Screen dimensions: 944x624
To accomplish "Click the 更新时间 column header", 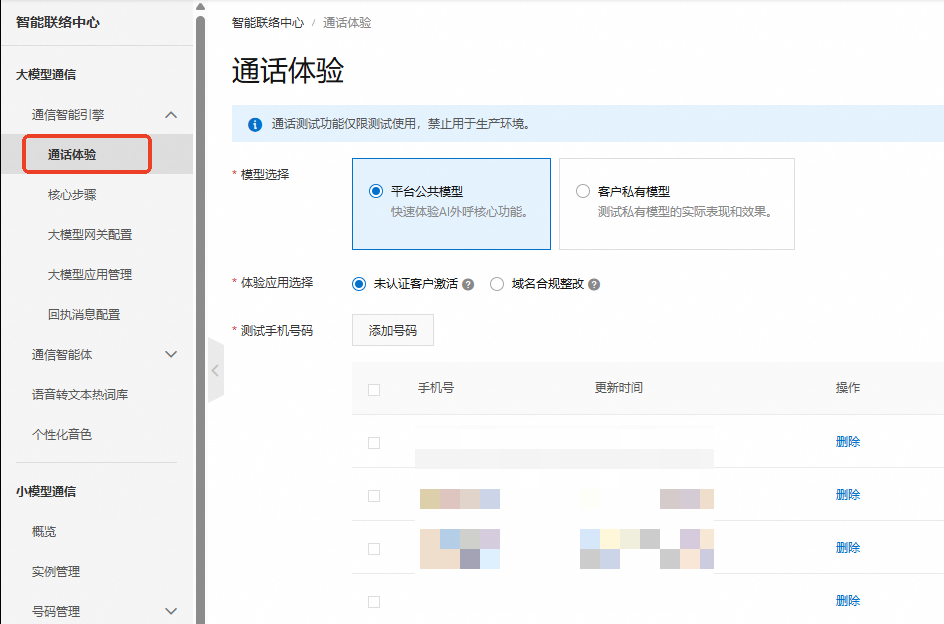I will pos(618,388).
